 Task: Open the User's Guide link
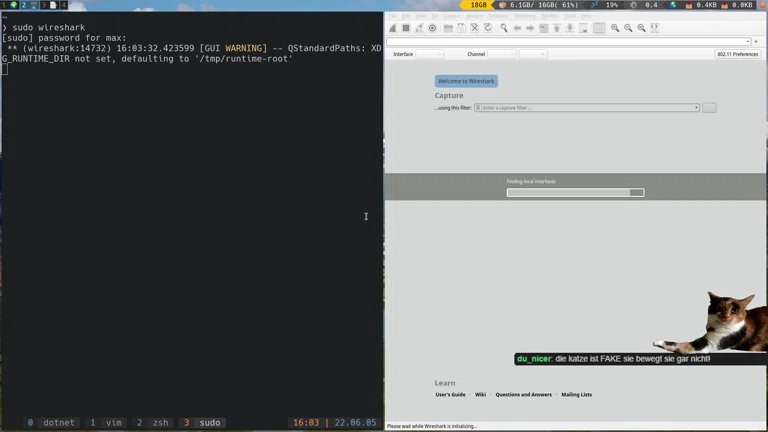tap(451, 395)
